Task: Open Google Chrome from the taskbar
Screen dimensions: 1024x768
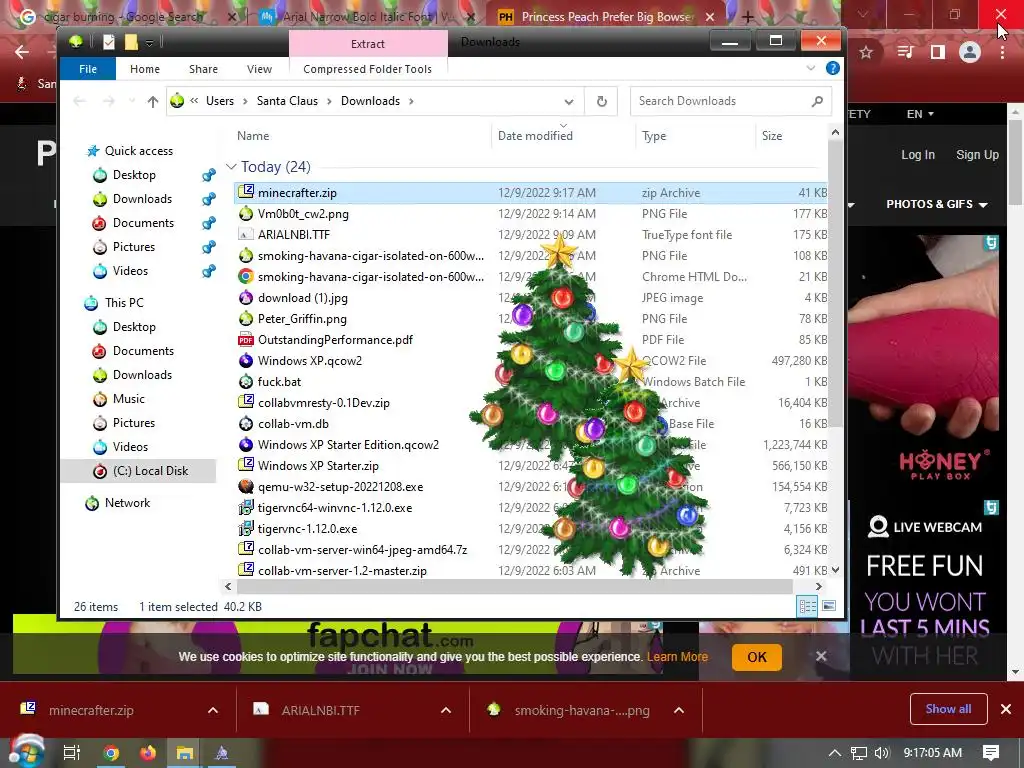Action: (x=111, y=753)
